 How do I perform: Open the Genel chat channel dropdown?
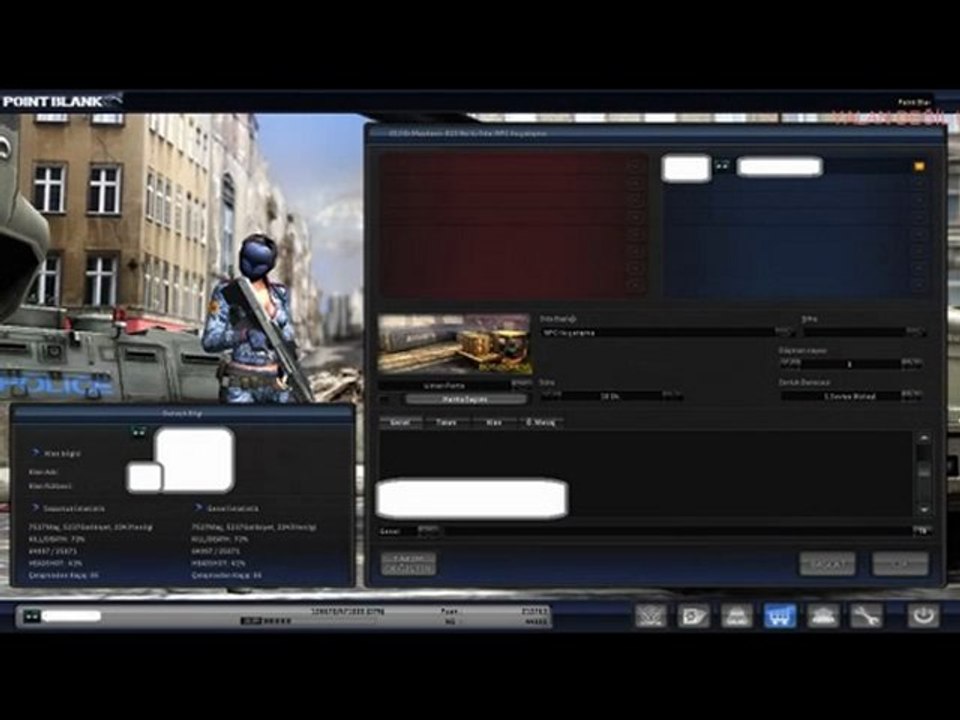tap(427, 530)
